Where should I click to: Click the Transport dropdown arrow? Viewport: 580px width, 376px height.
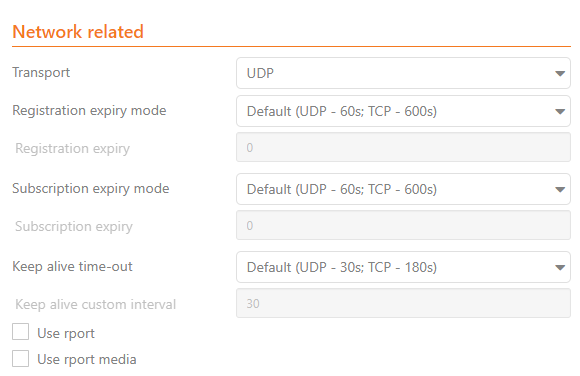(x=560, y=74)
